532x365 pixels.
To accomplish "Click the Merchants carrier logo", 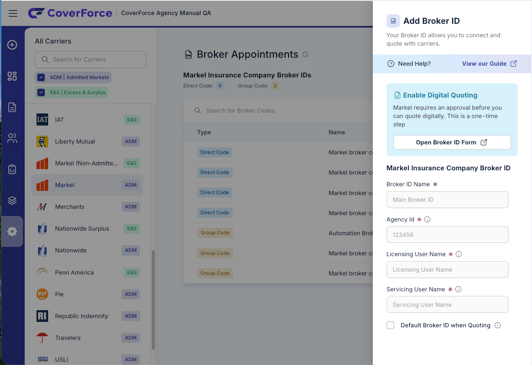I will click(x=42, y=207).
